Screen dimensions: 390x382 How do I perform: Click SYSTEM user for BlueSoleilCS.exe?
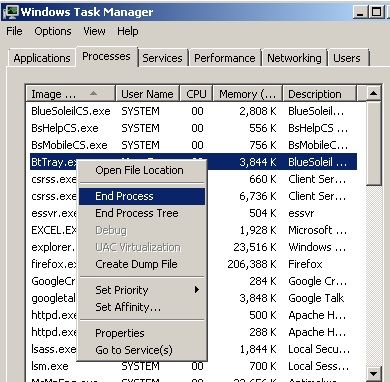(140, 111)
